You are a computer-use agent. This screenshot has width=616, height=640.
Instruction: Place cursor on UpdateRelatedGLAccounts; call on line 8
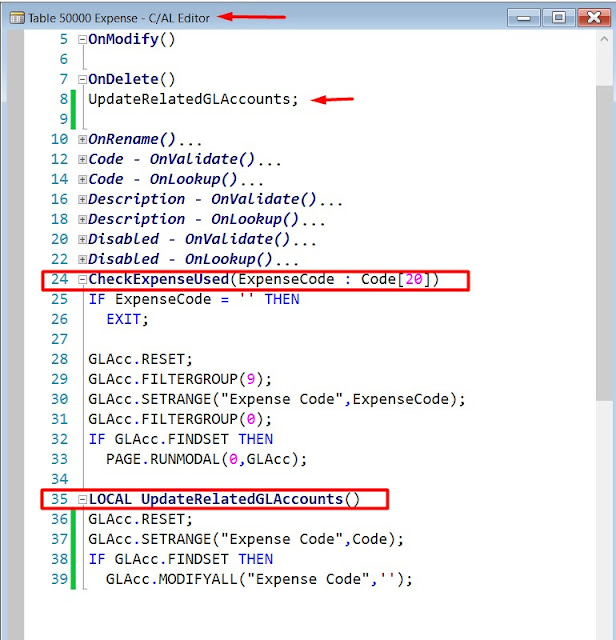click(x=193, y=99)
